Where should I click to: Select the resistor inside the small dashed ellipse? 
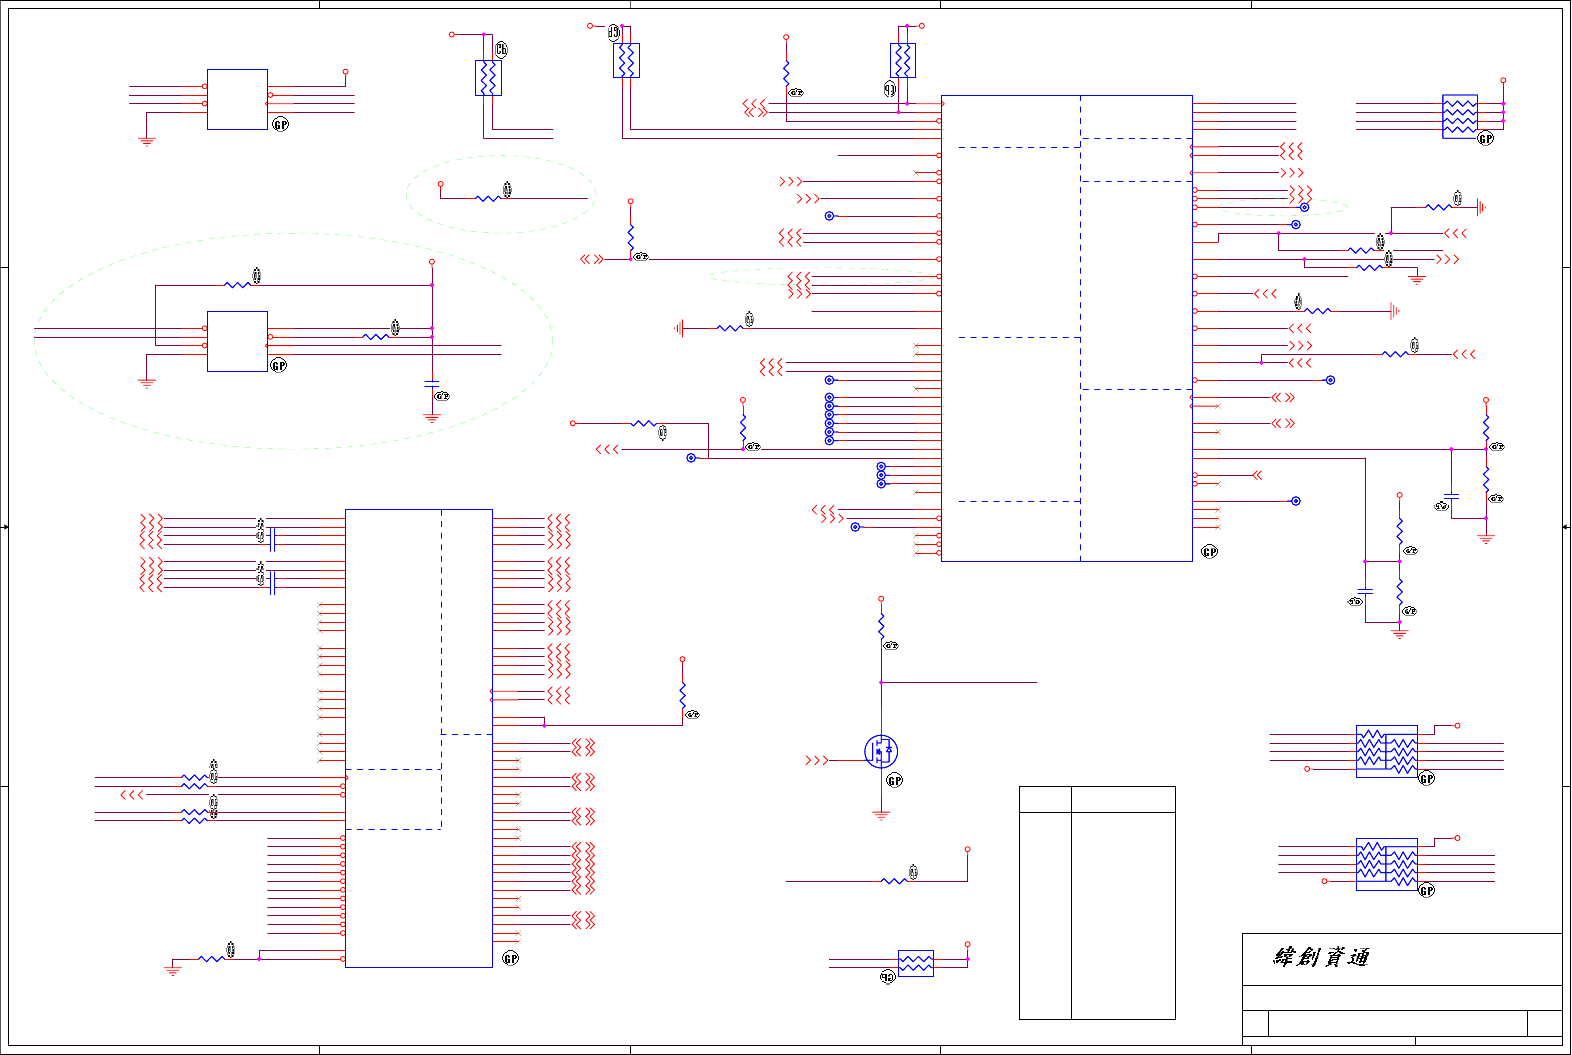tap(487, 198)
